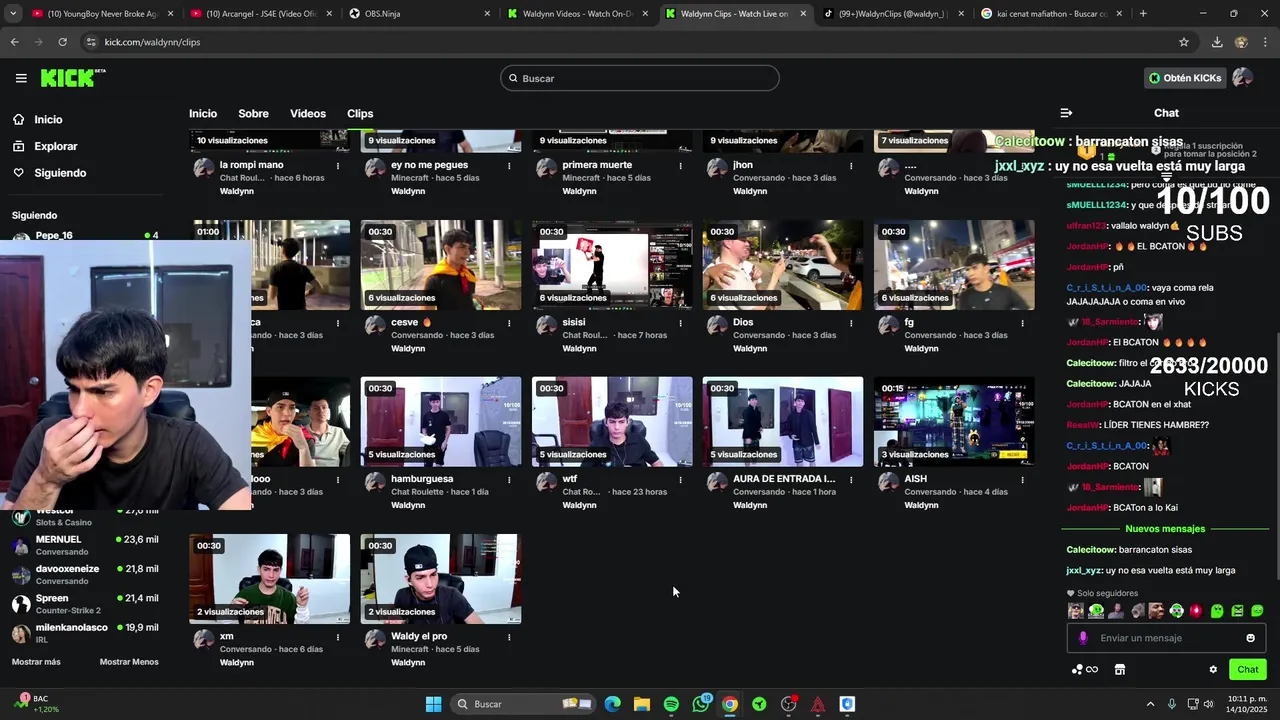Viewport: 1280px width, 720px height.
Task: Switch to the Sobre channel tab
Action: (x=253, y=114)
